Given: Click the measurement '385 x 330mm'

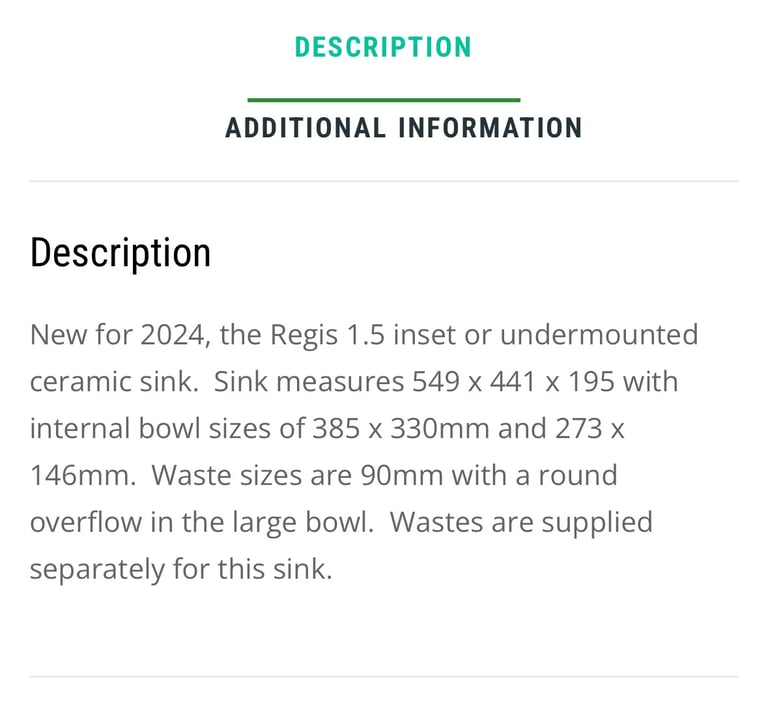Looking at the screenshot, I should click(401, 428).
